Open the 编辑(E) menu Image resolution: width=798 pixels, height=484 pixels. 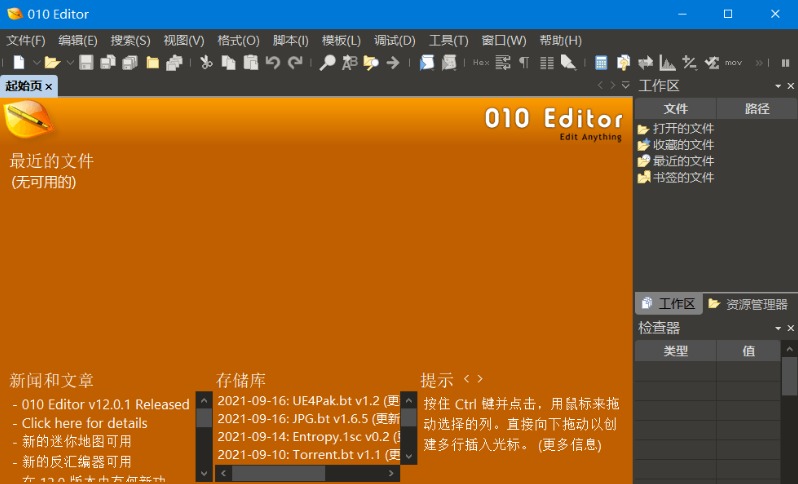[x=78, y=41]
